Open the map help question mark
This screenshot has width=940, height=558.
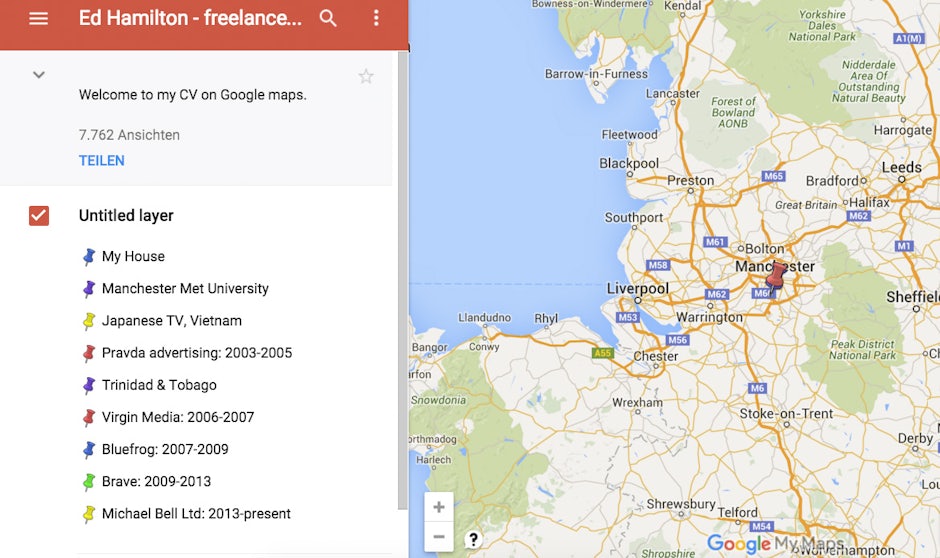(473, 540)
